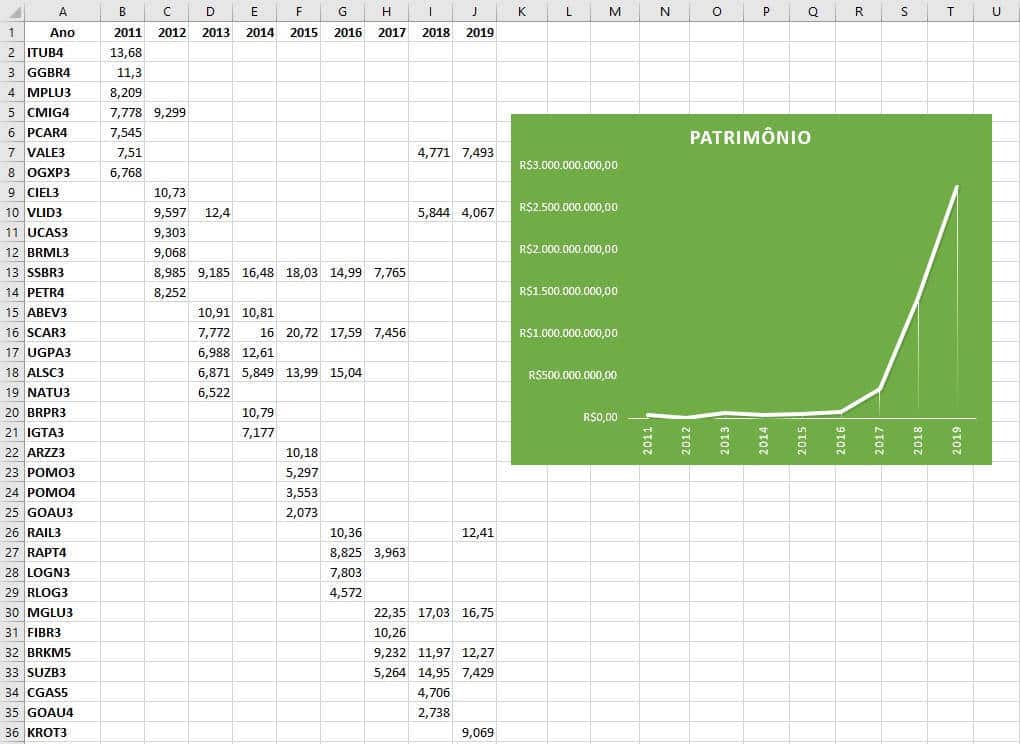Select the CMIG4 ticker cell
1020x744 pixels.
[62, 113]
